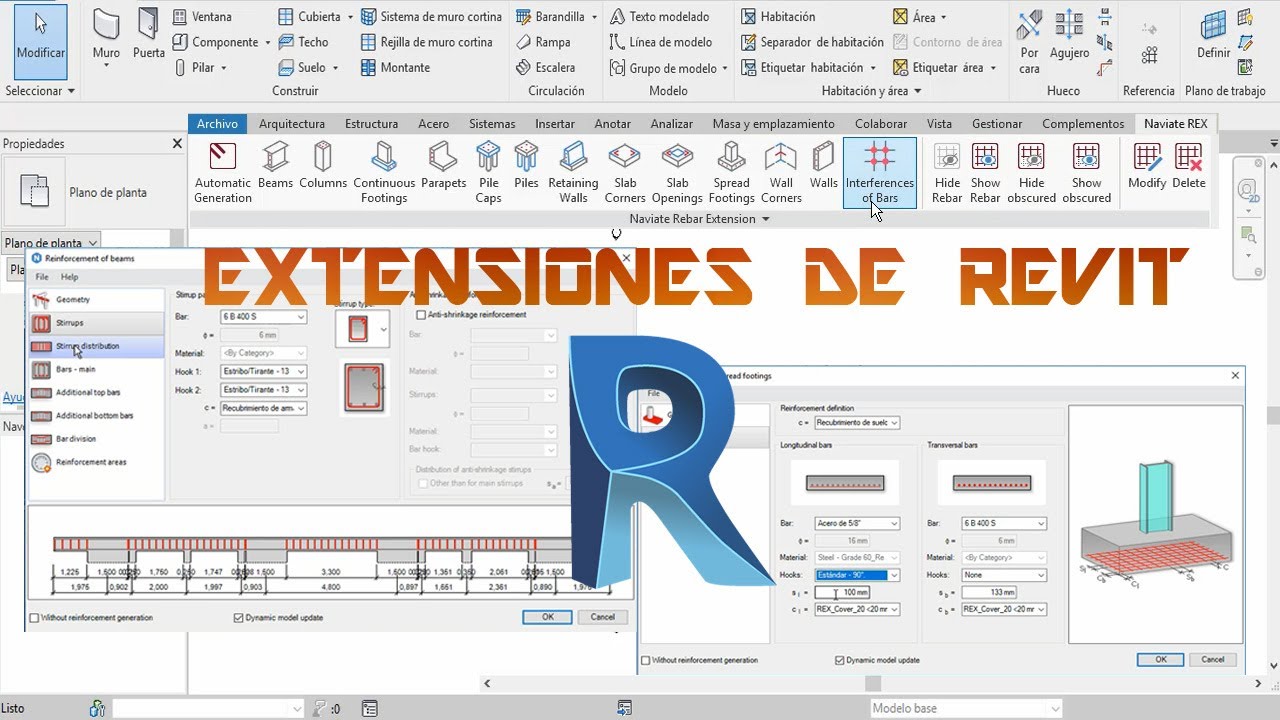Viewport: 1280px width, 720px height.
Task: Open the Hook 1 Estribo/Tirante dropdown
Action: pos(263,371)
